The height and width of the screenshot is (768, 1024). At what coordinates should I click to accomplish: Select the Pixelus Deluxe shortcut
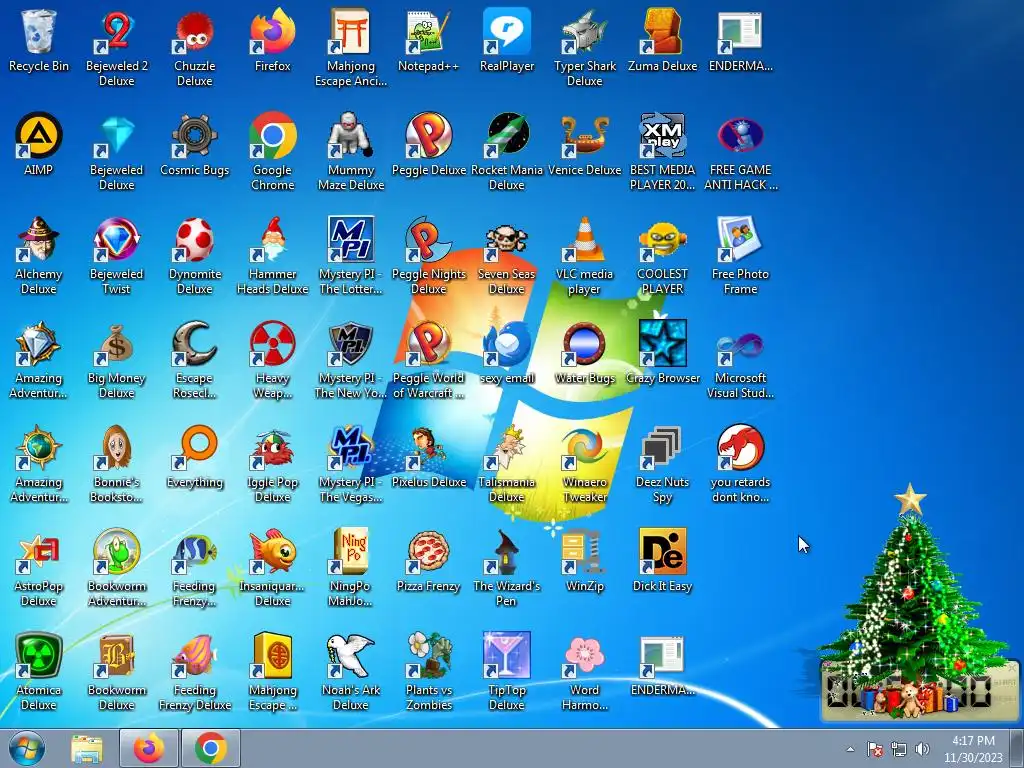point(428,447)
